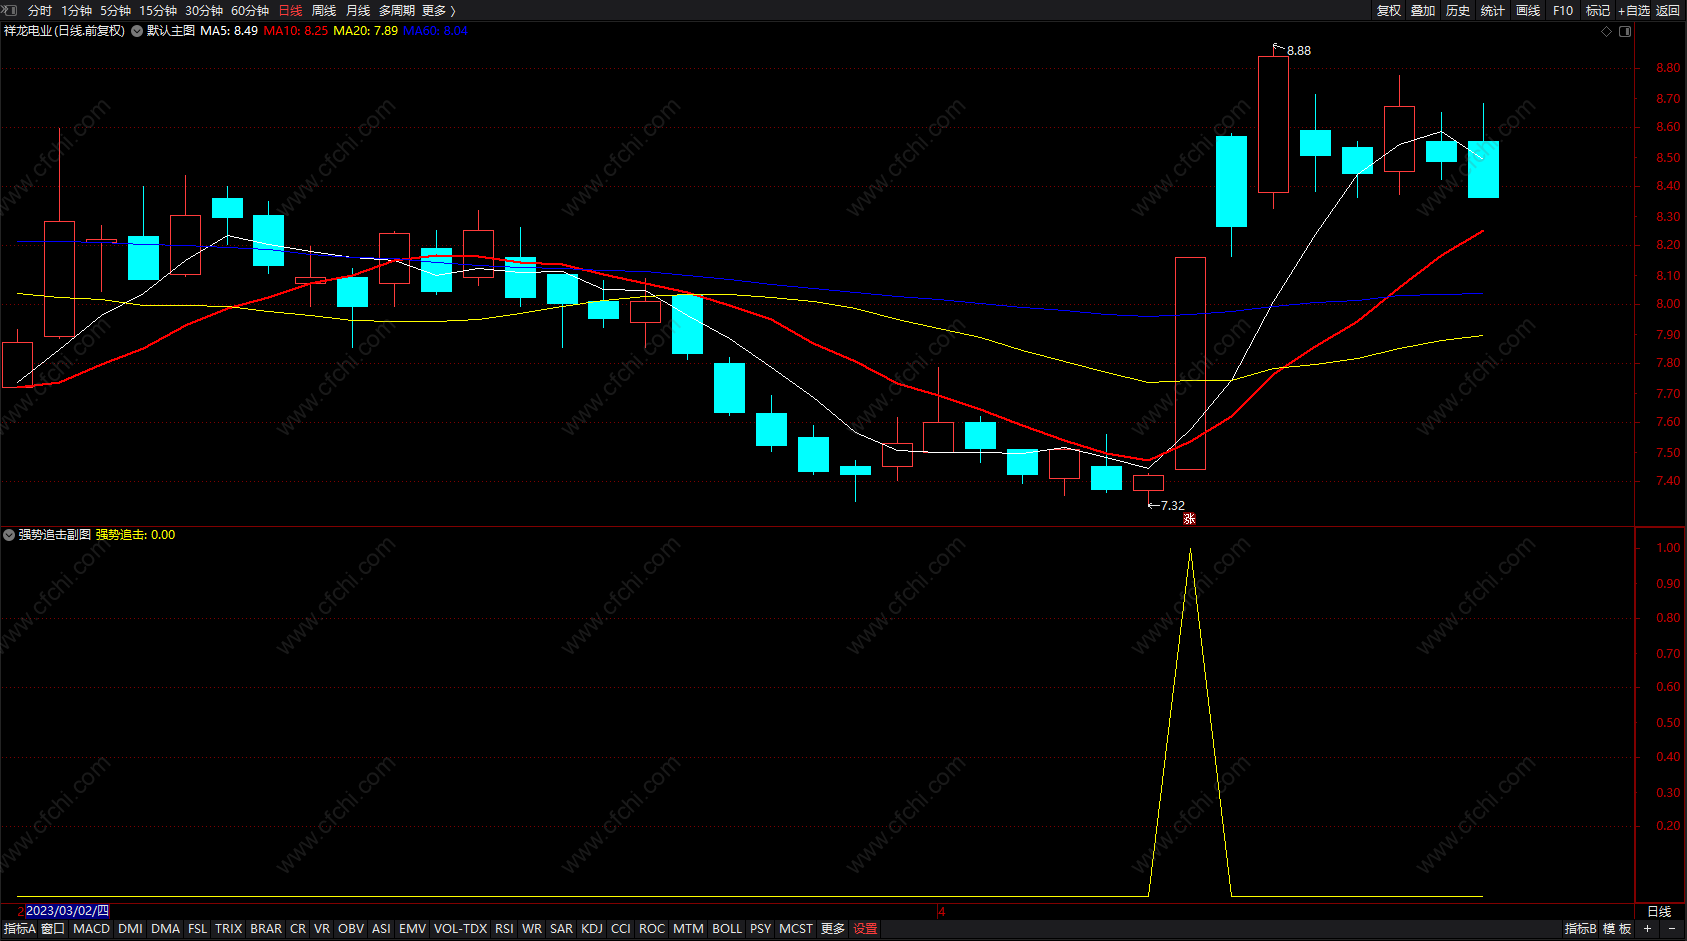Select the CCI indicator

(x=621, y=928)
